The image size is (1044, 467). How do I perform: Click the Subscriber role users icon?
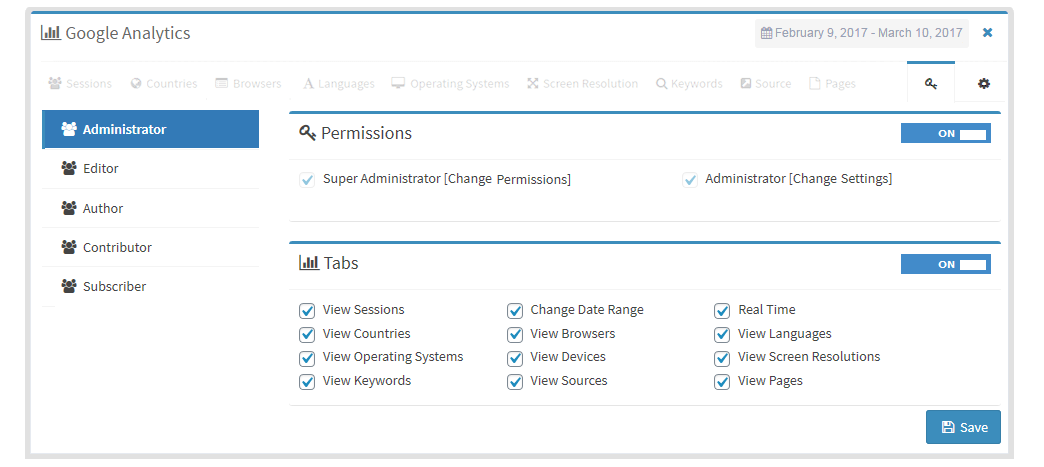pyautogui.click(x=69, y=286)
